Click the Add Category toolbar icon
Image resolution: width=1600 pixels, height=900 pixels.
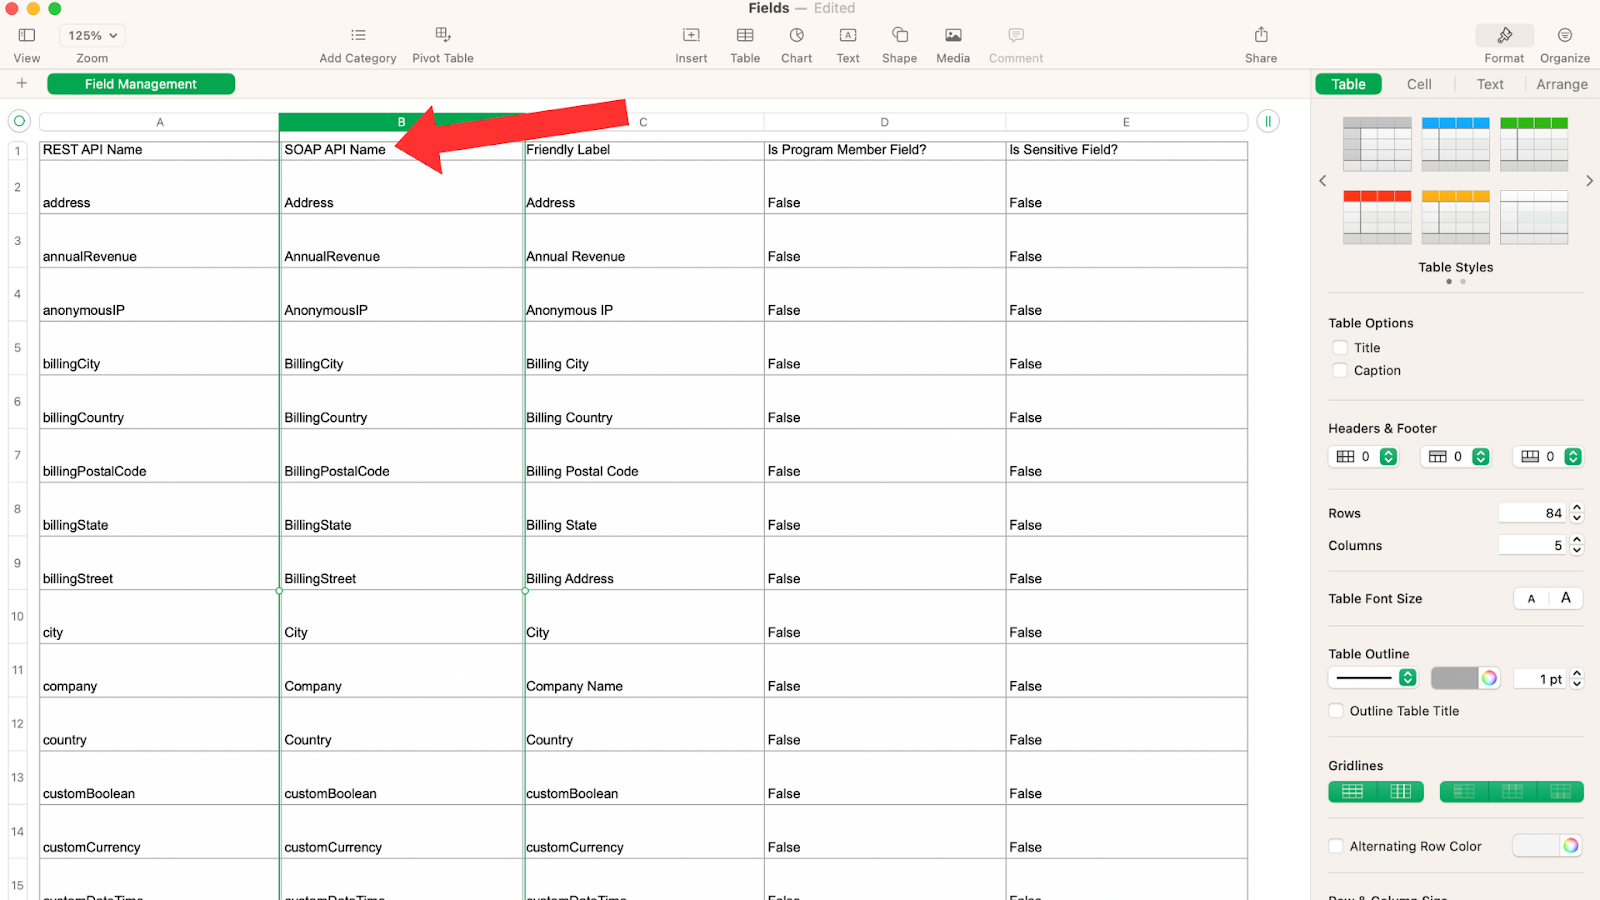(x=358, y=36)
